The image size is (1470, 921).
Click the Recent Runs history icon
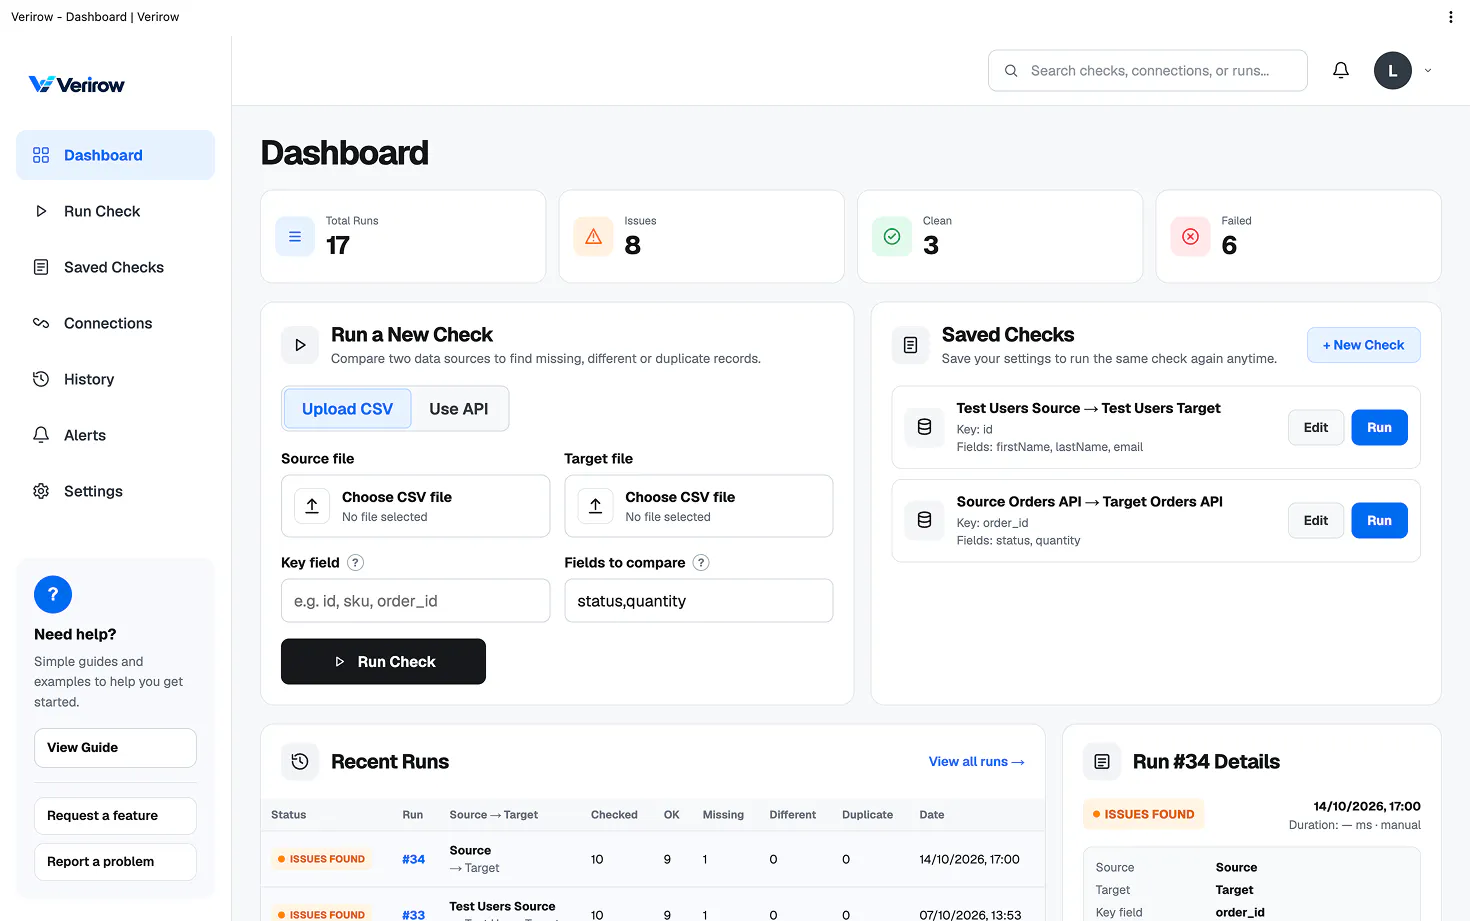[300, 762]
